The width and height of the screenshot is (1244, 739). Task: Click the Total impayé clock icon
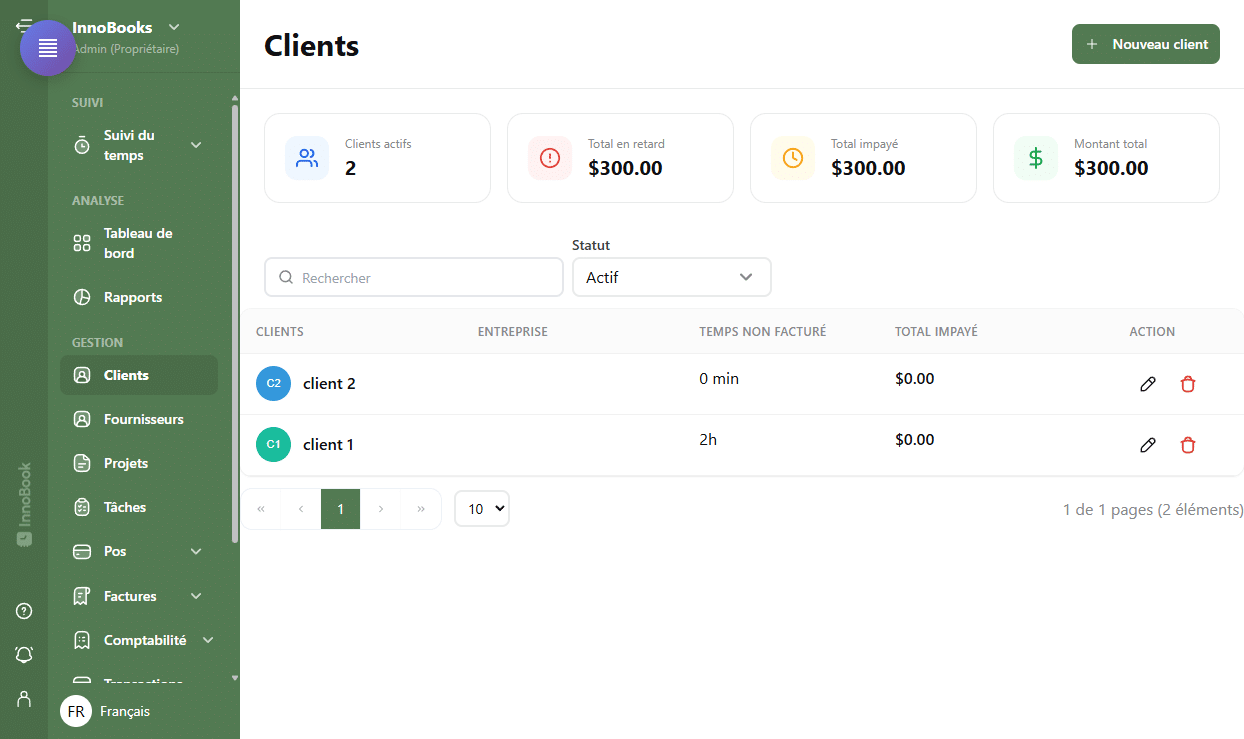click(793, 158)
